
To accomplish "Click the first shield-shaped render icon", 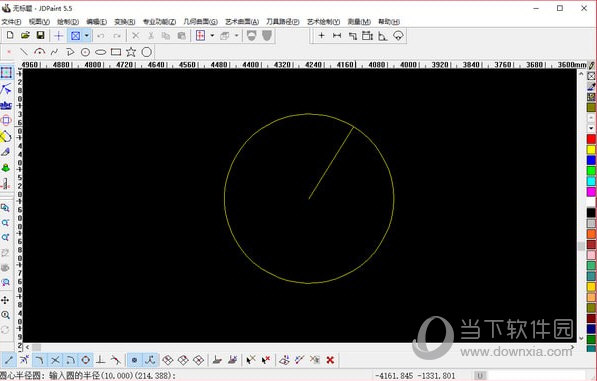I will [251, 36].
